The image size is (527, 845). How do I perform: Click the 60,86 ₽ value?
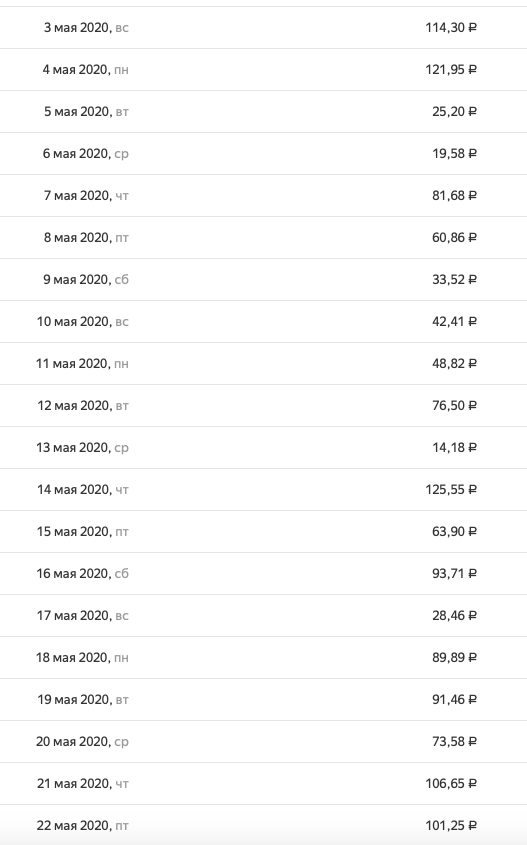(454, 238)
